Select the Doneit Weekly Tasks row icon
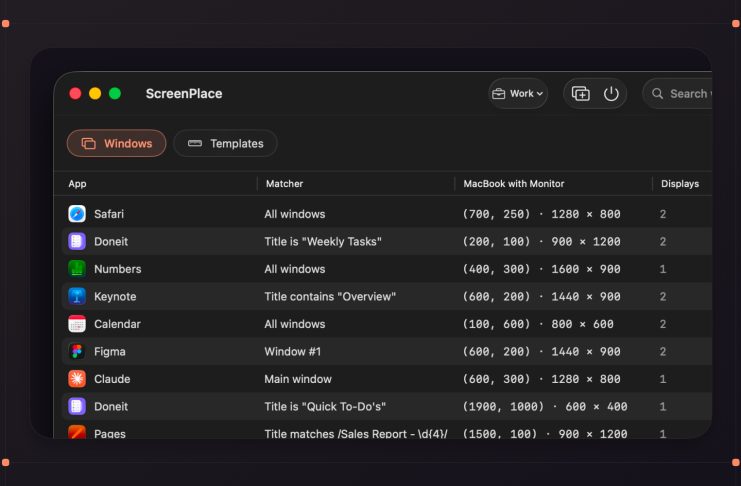The image size is (741, 486). click(x=77, y=241)
